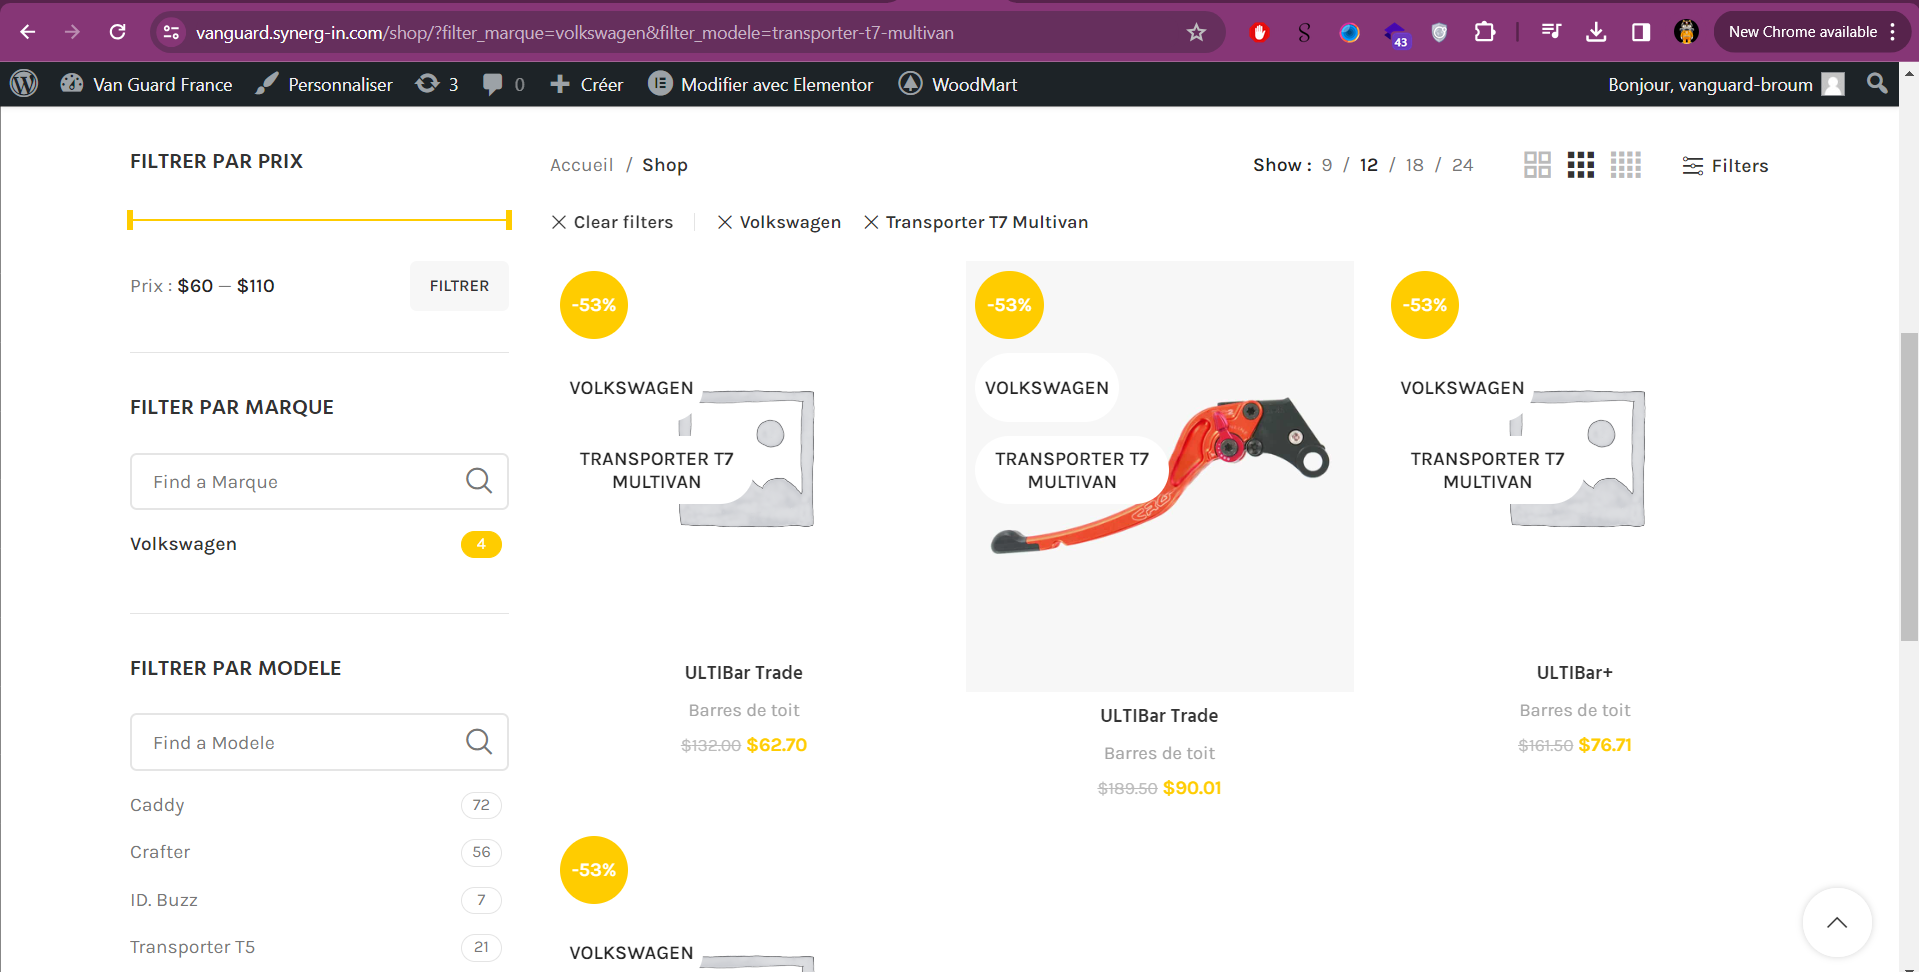
Task: Open the S extension icon
Action: click(1304, 32)
